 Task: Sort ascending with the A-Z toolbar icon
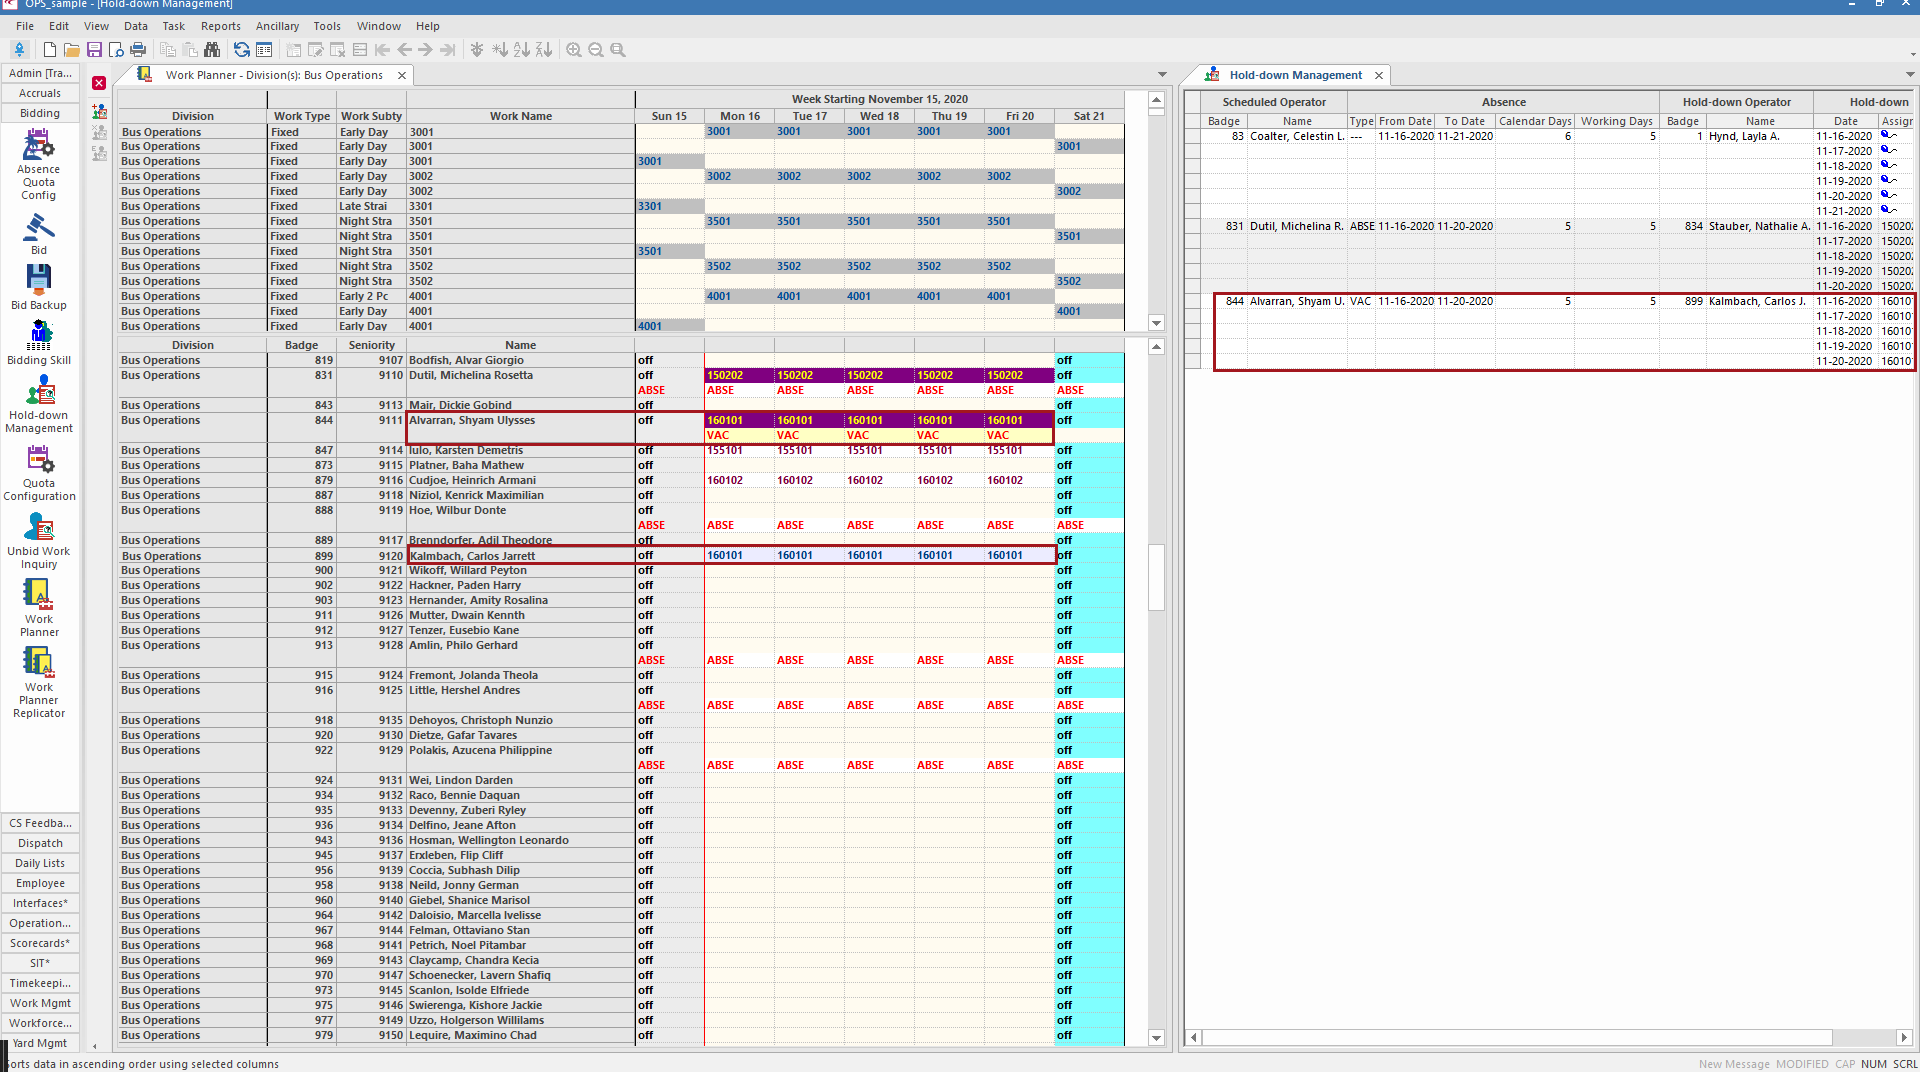tap(521, 50)
